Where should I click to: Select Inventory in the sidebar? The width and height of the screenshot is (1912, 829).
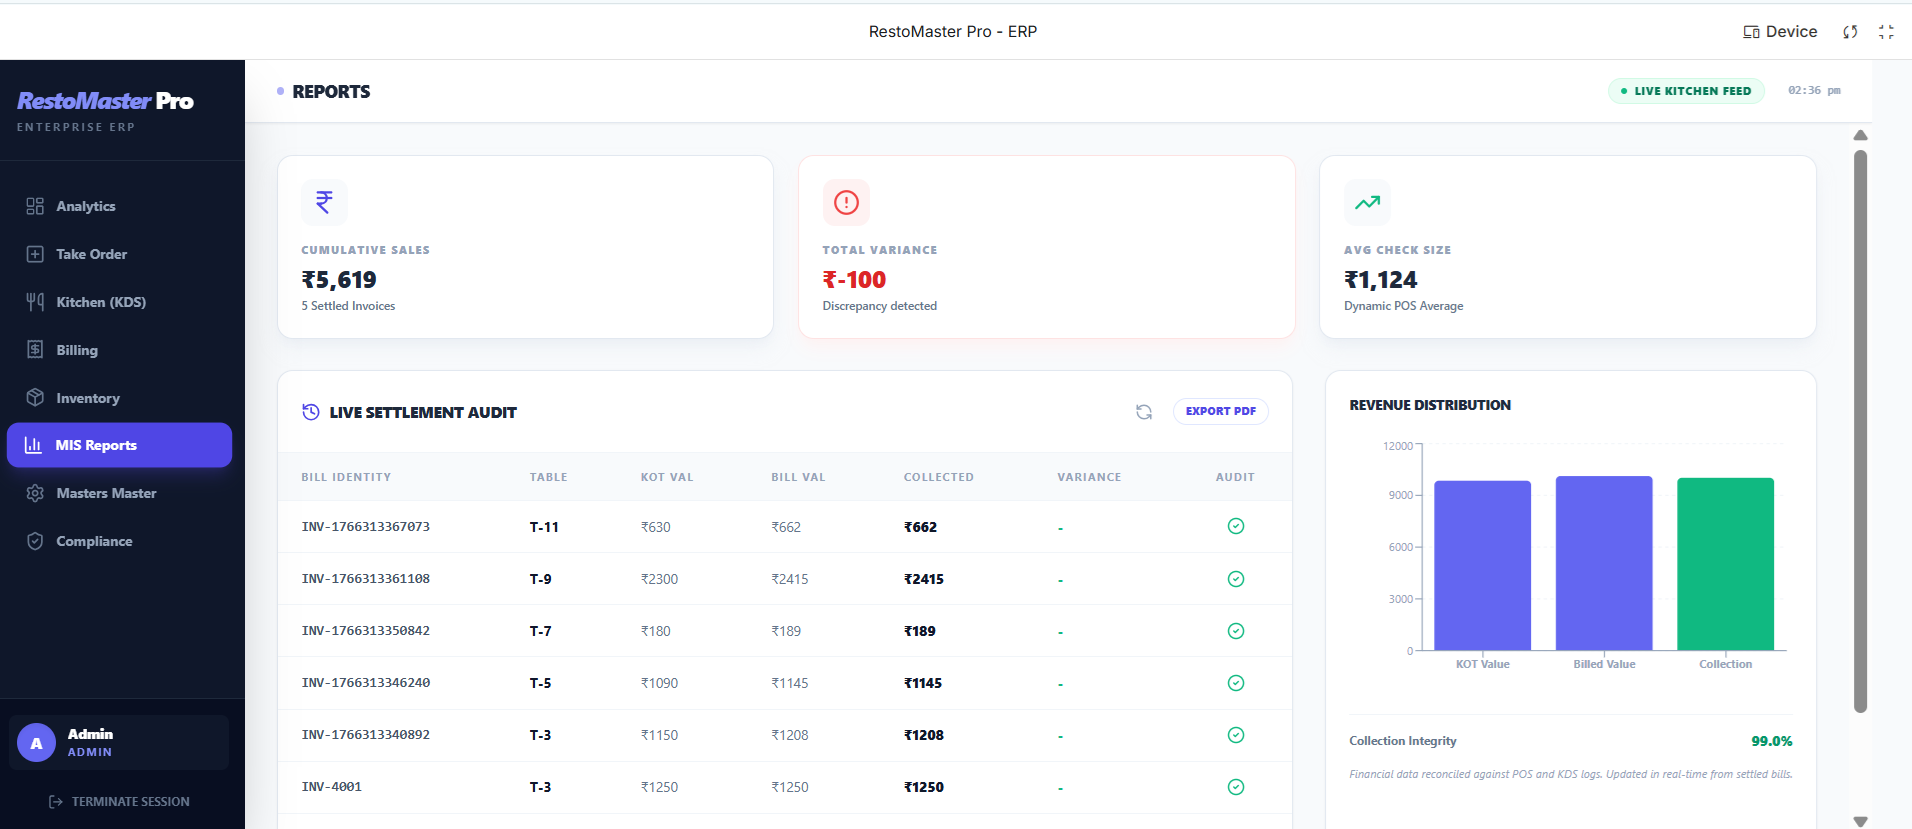click(x=88, y=398)
